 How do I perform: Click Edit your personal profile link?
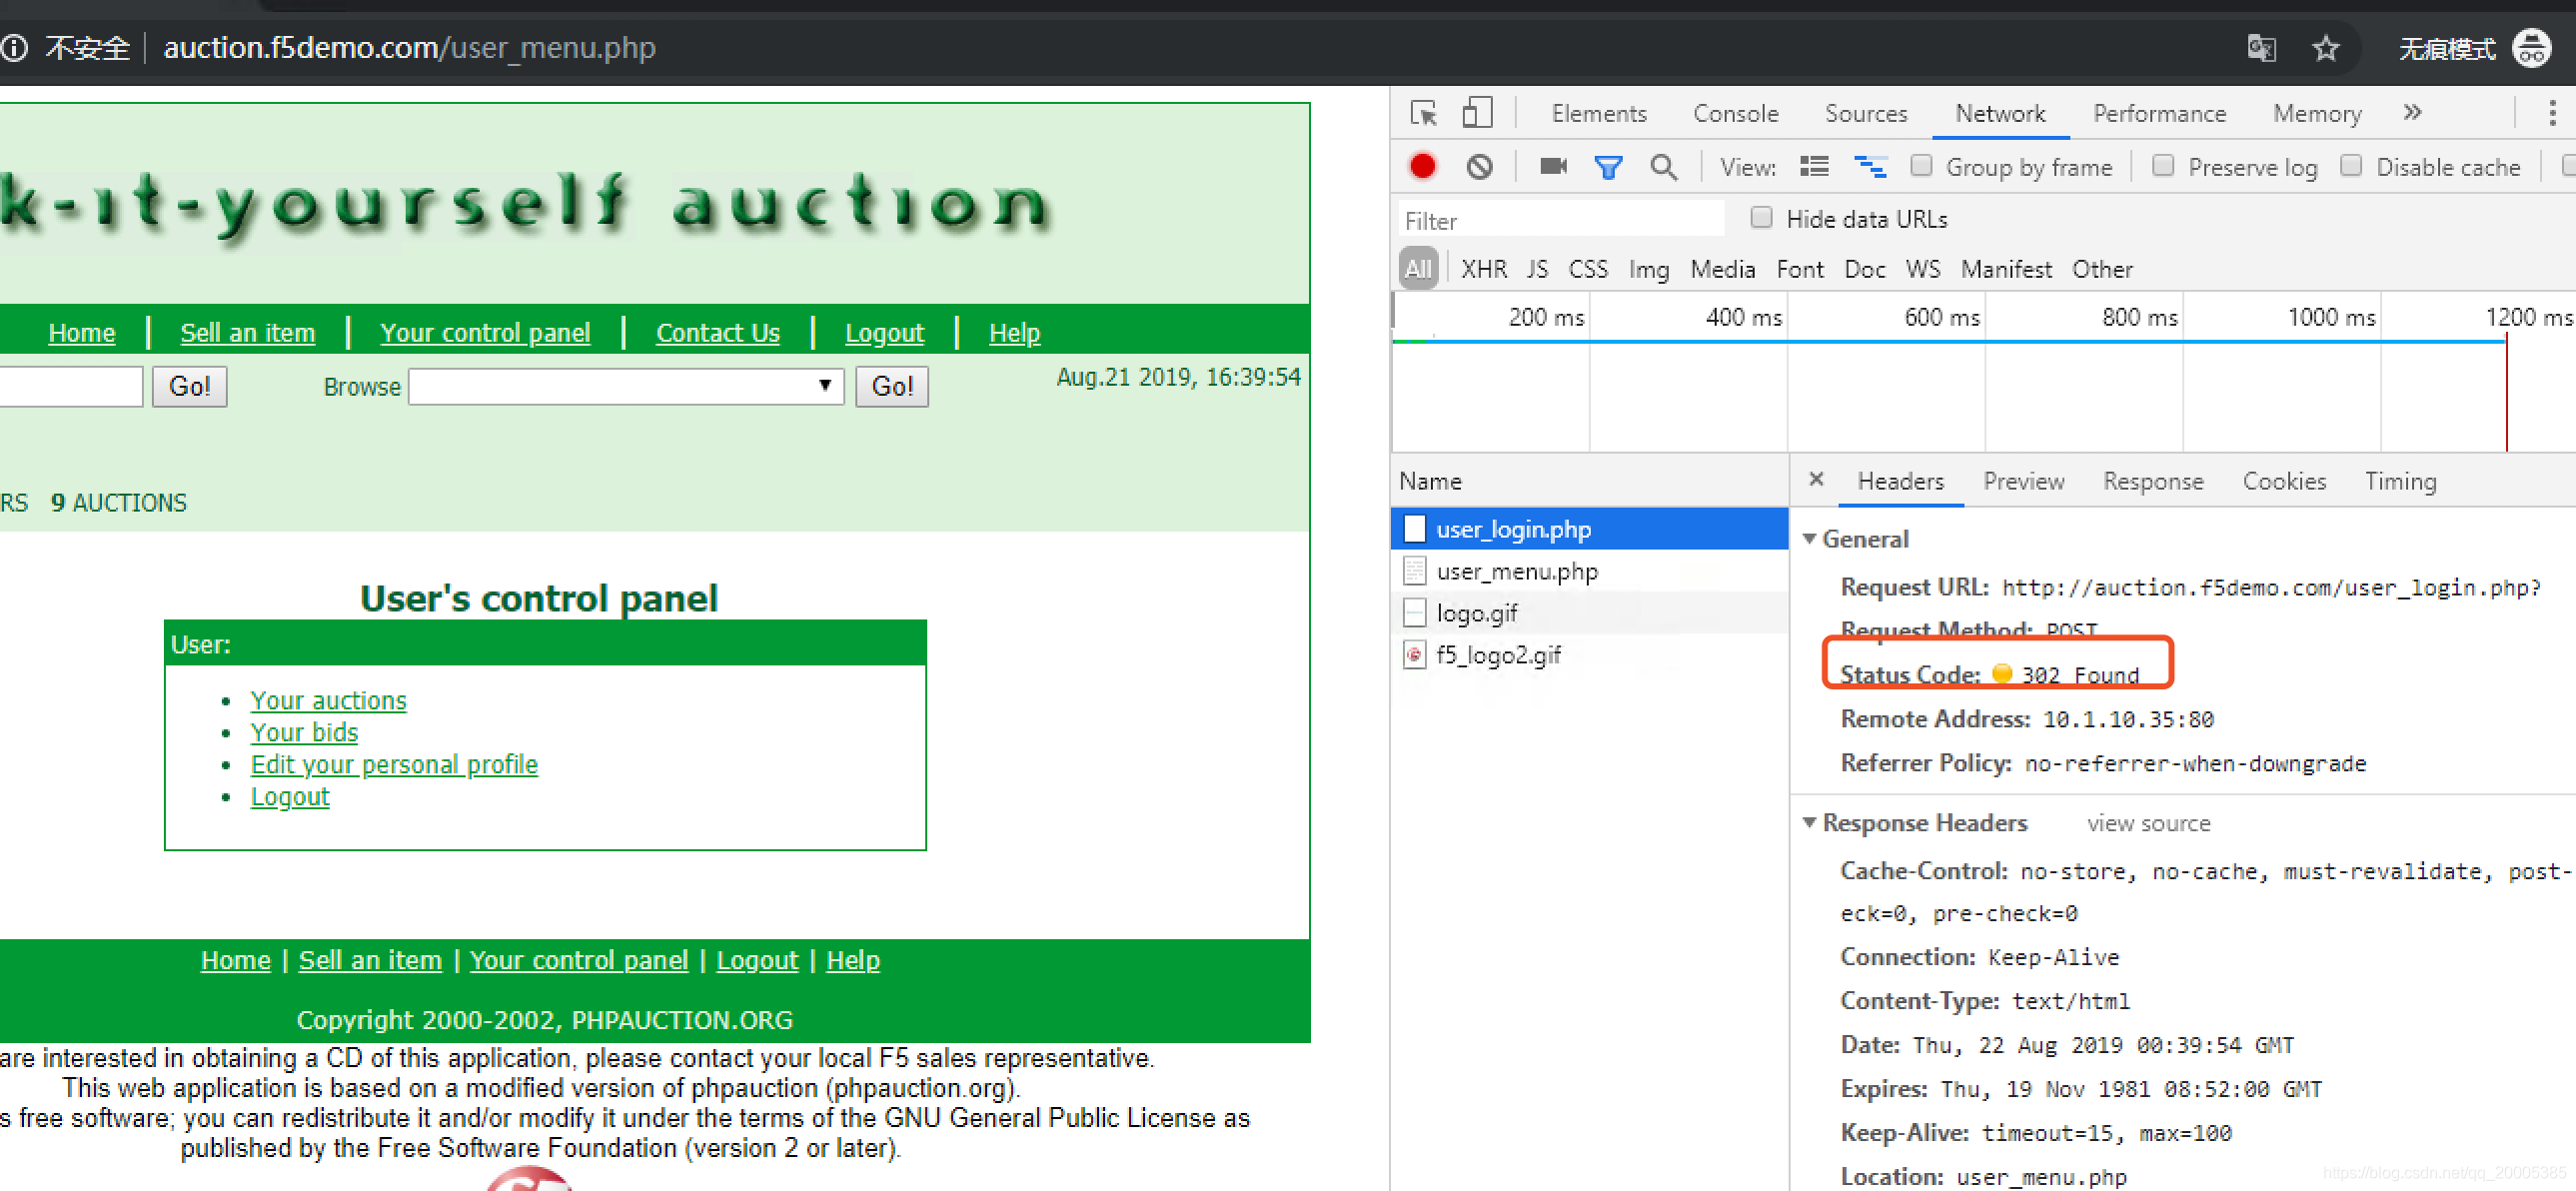(x=393, y=764)
